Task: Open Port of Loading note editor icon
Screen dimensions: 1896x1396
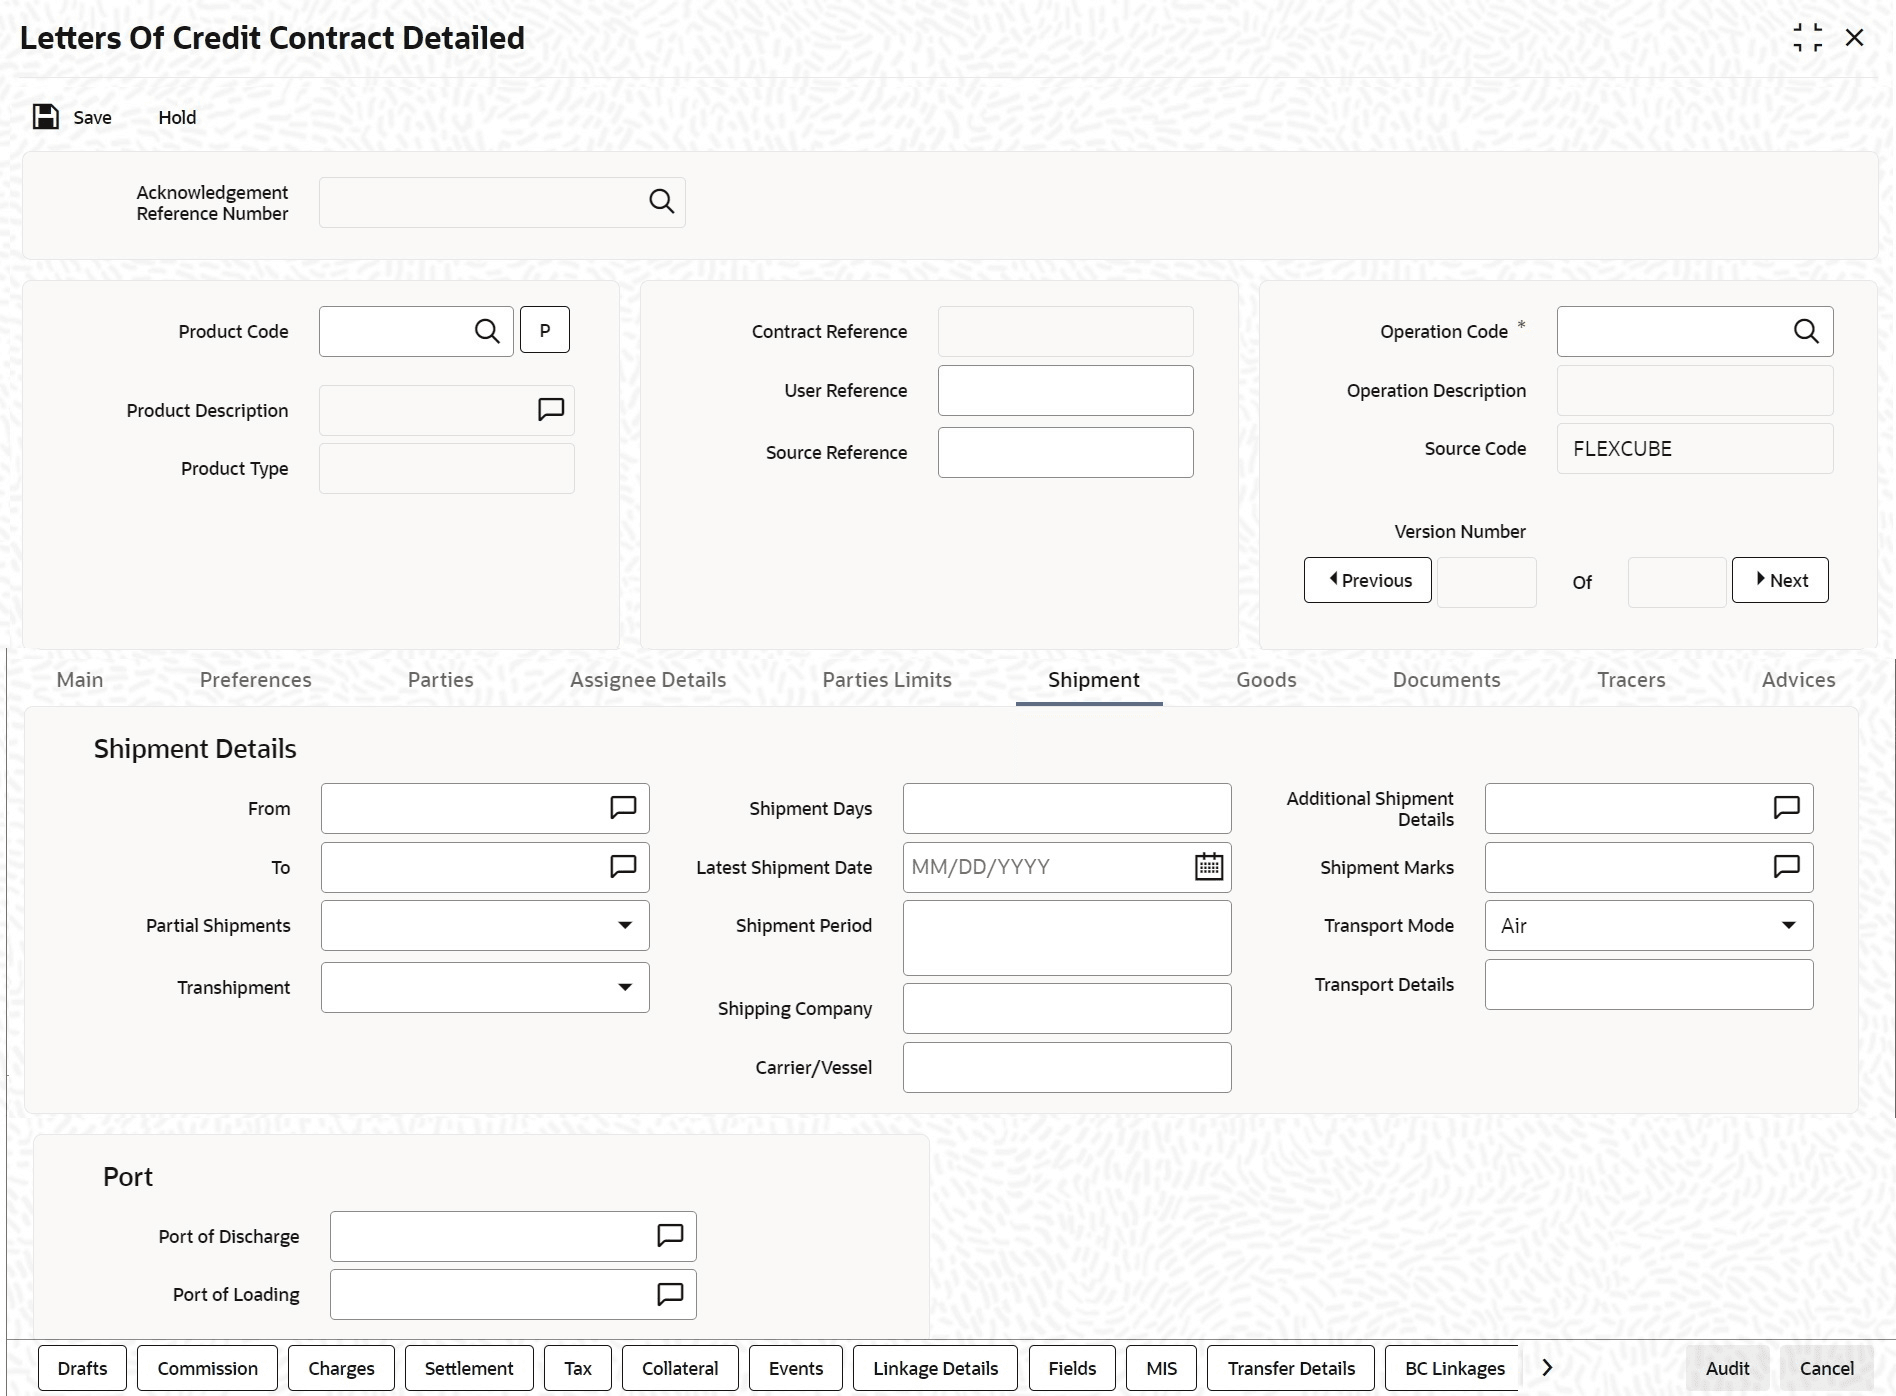Action: coord(670,1294)
